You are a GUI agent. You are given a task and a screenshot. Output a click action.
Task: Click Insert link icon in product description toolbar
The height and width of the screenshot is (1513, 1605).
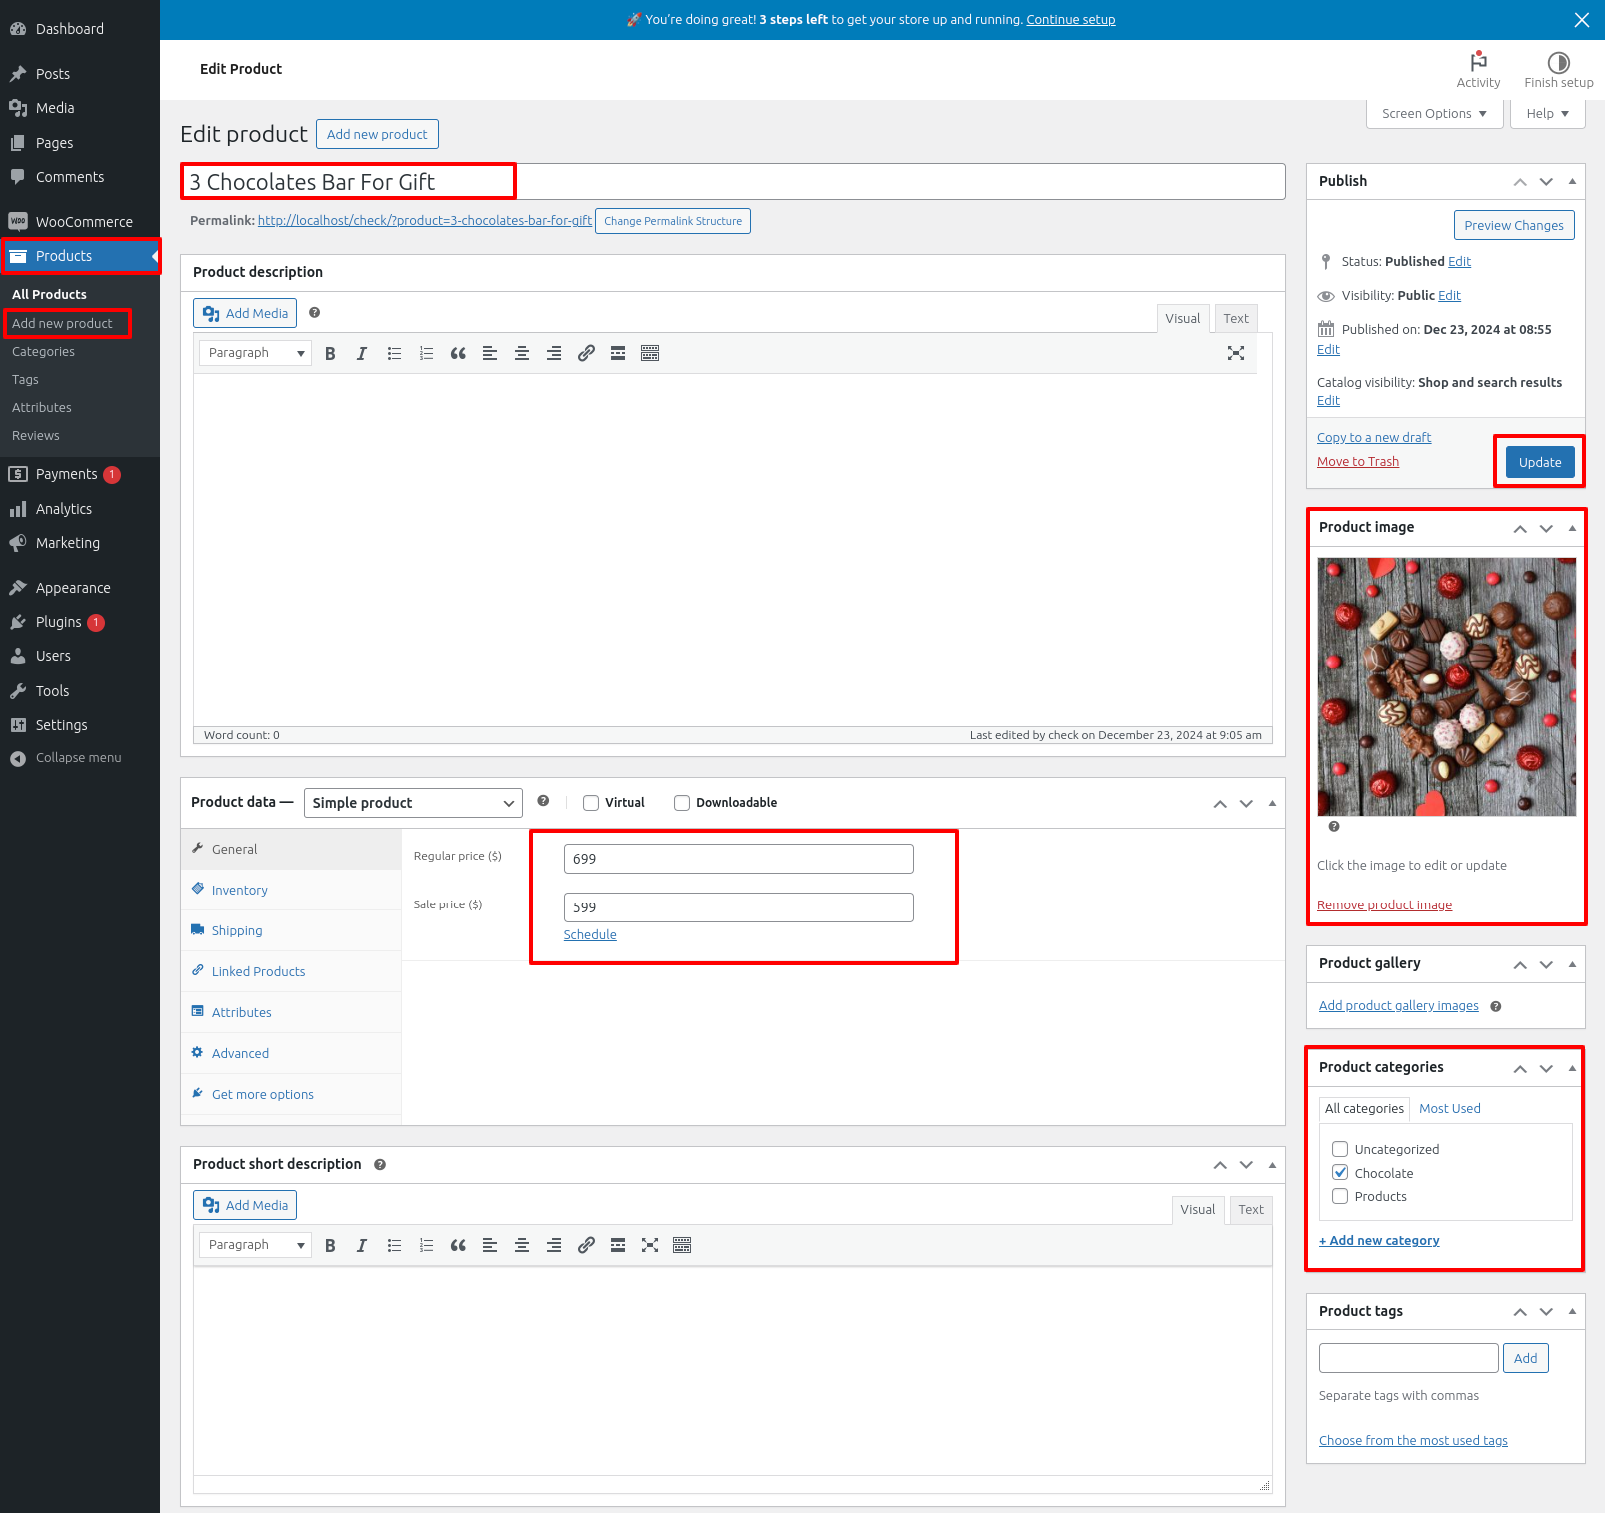pyautogui.click(x=586, y=353)
